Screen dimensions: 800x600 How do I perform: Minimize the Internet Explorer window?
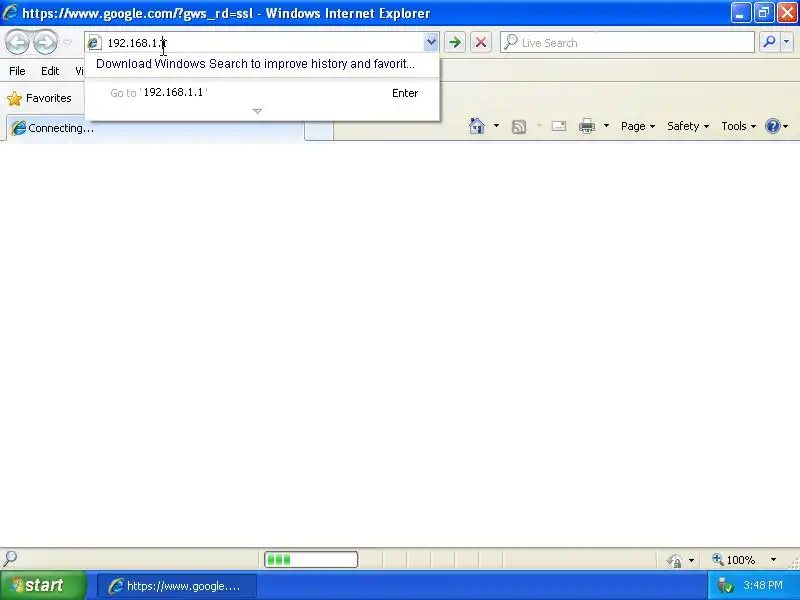pyautogui.click(x=740, y=13)
